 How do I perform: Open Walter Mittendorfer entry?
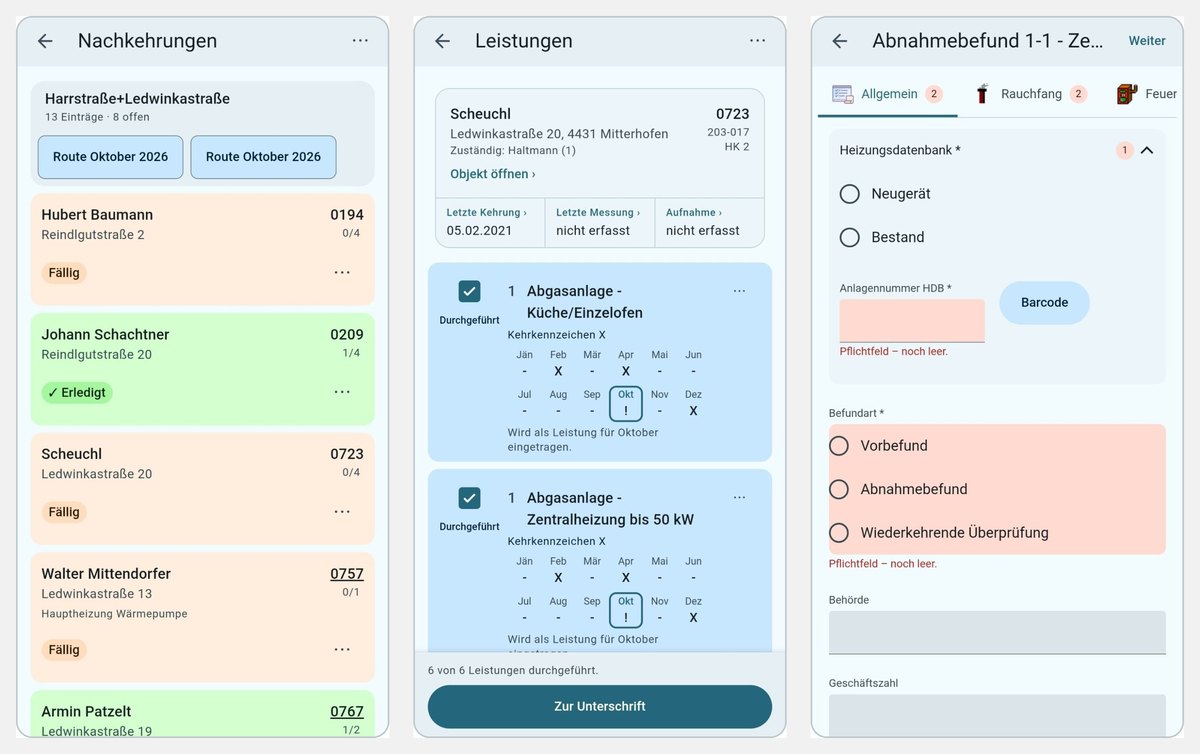click(203, 617)
